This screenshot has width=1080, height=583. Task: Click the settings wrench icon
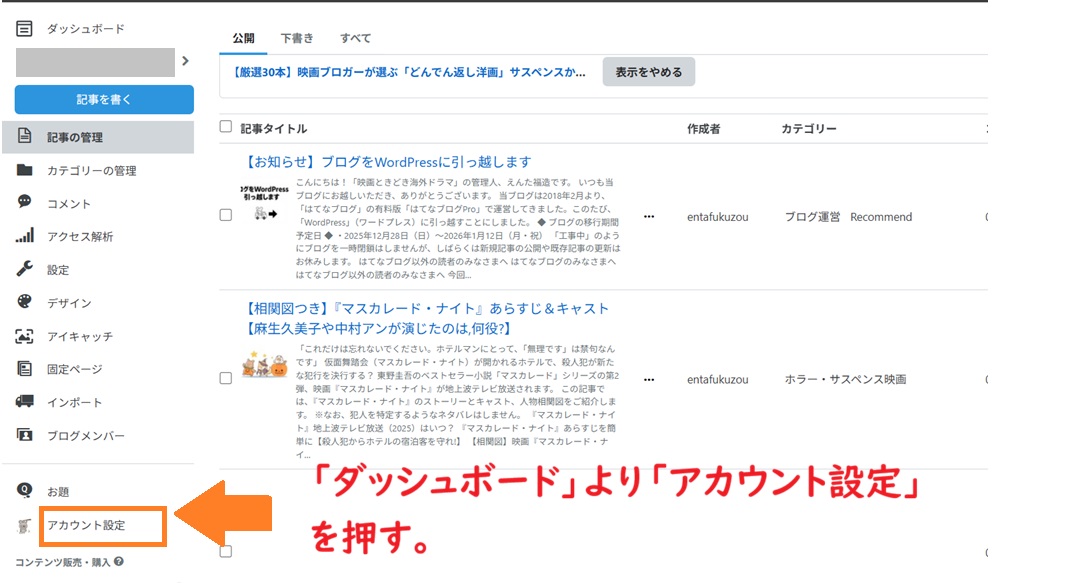pyautogui.click(x=25, y=269)
